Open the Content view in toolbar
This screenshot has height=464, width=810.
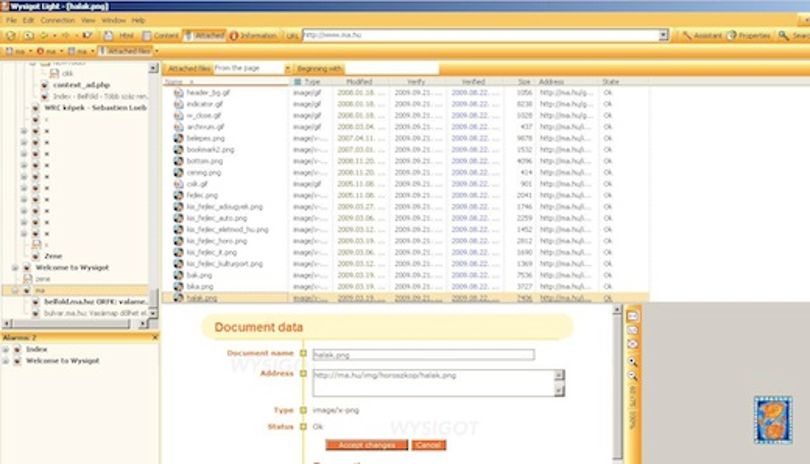(x=160, y=36)
